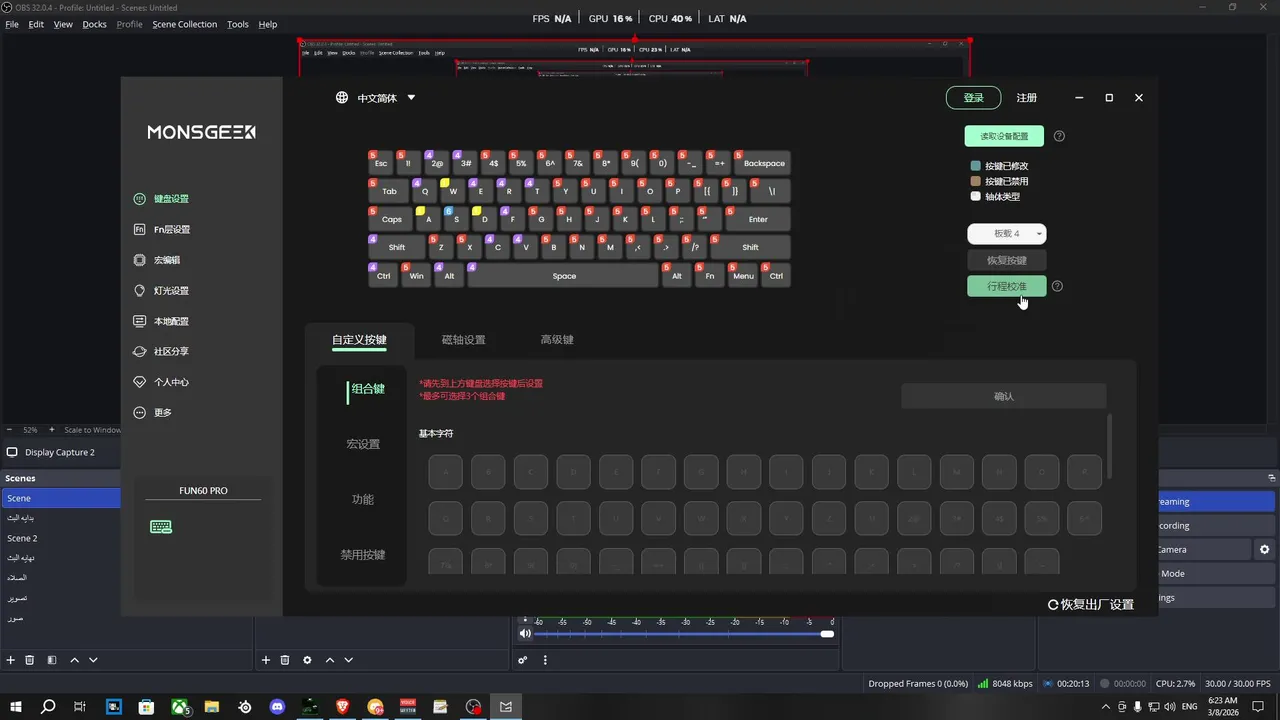The width and height of the screenshot is (1280, 720).
Task: Switch to 磁轴设置 tab
Action: [x=463, y=340]
